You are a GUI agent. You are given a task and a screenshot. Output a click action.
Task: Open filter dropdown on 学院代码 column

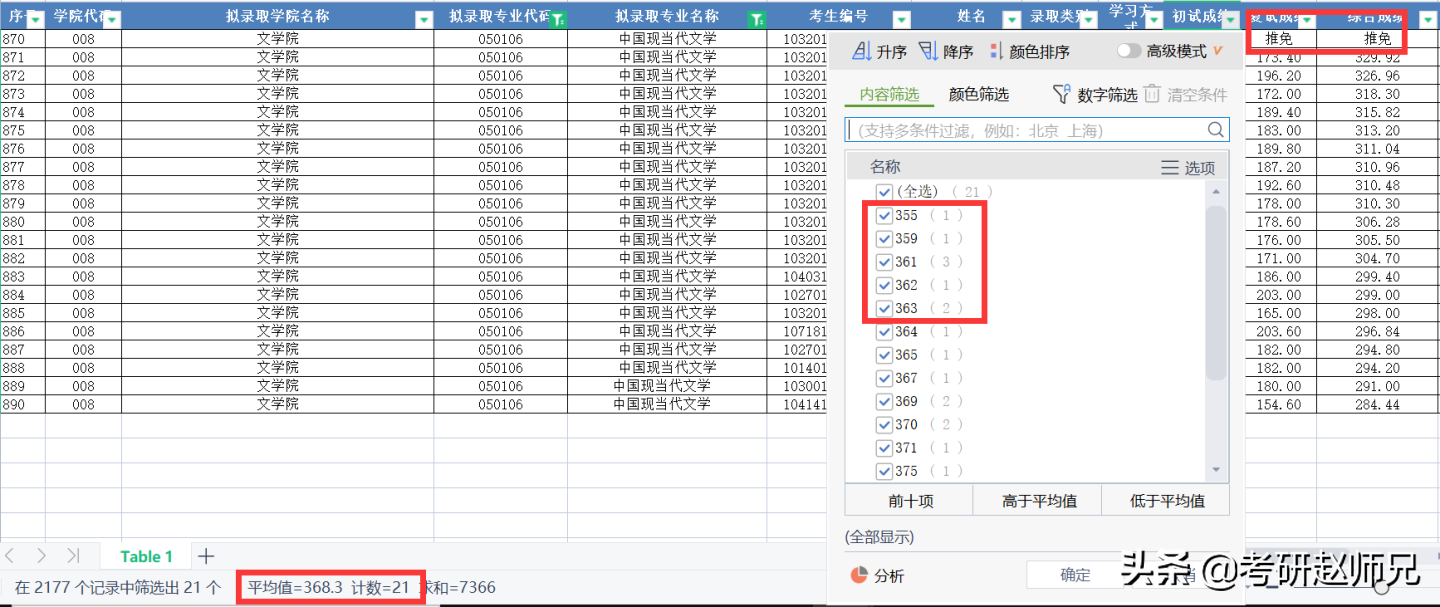coord(110,17)
